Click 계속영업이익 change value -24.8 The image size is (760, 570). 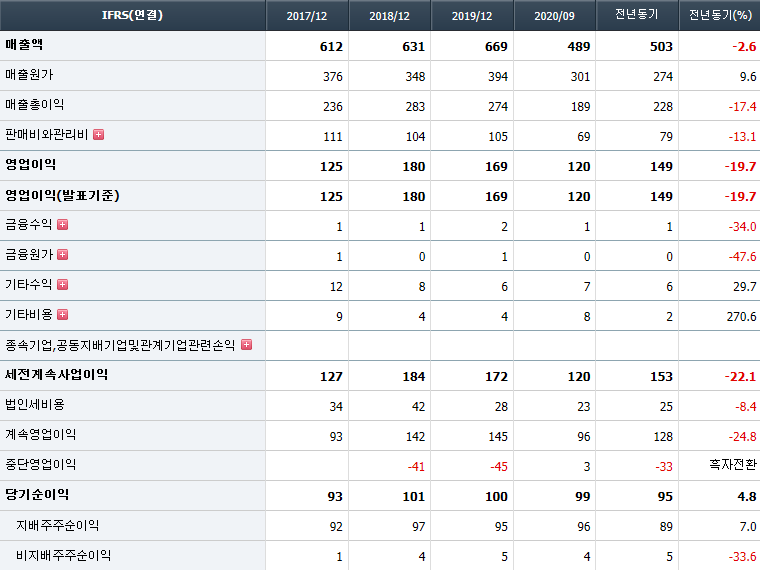[742, 437]
